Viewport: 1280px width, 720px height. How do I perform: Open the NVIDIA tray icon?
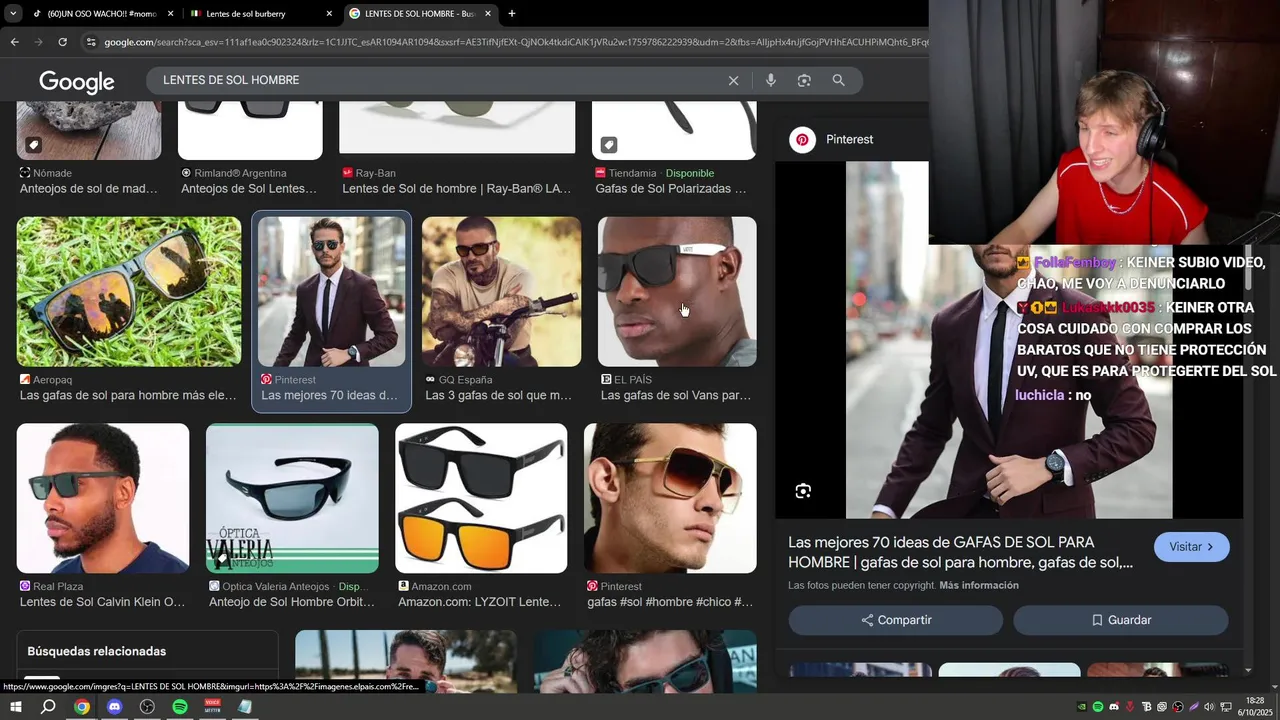(1082, 707)
